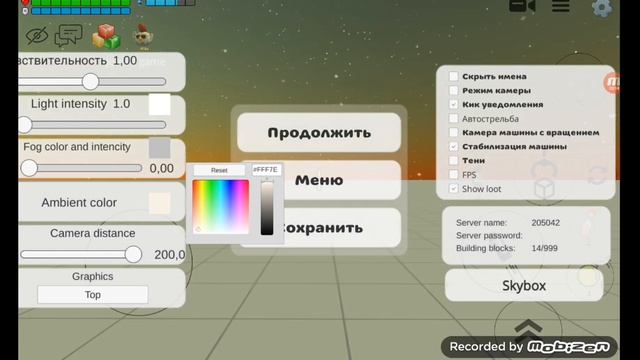The width and height of the screenshot is (640, 360).
Task: Open the hamburger menu icon
Action: [x=560, y=6]
